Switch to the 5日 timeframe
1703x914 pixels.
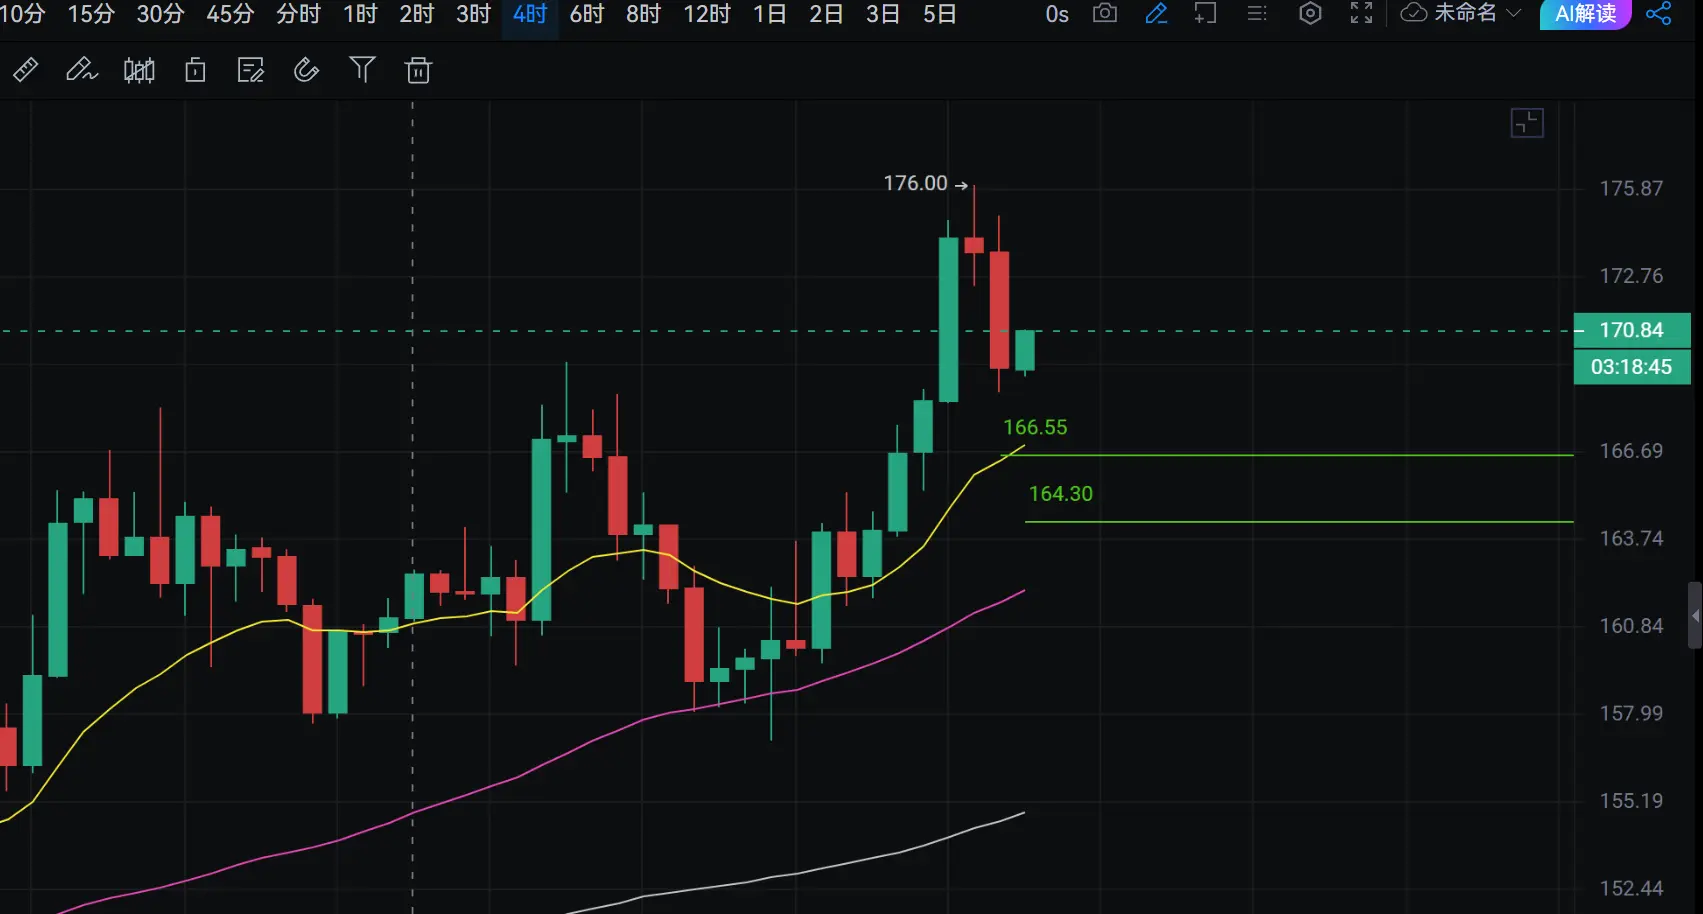tap(940, 14)
